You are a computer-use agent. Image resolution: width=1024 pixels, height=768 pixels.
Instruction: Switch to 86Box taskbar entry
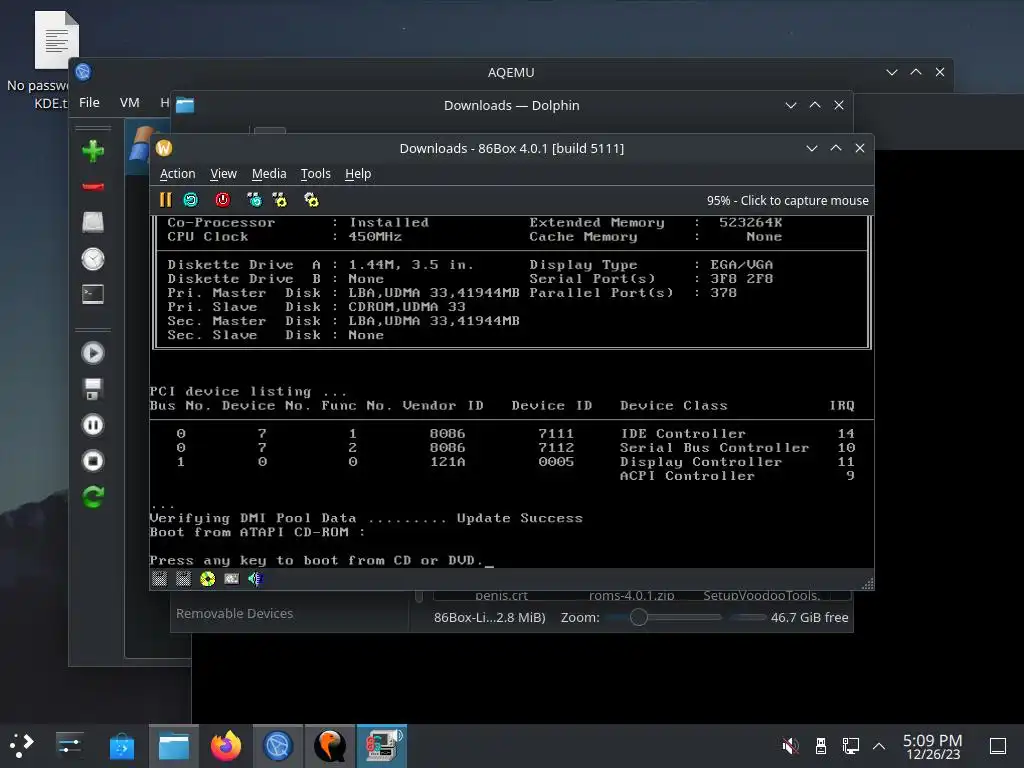click(382, 745)
